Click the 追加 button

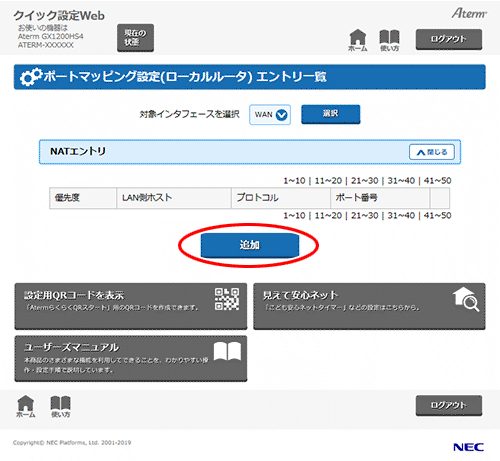250,245
